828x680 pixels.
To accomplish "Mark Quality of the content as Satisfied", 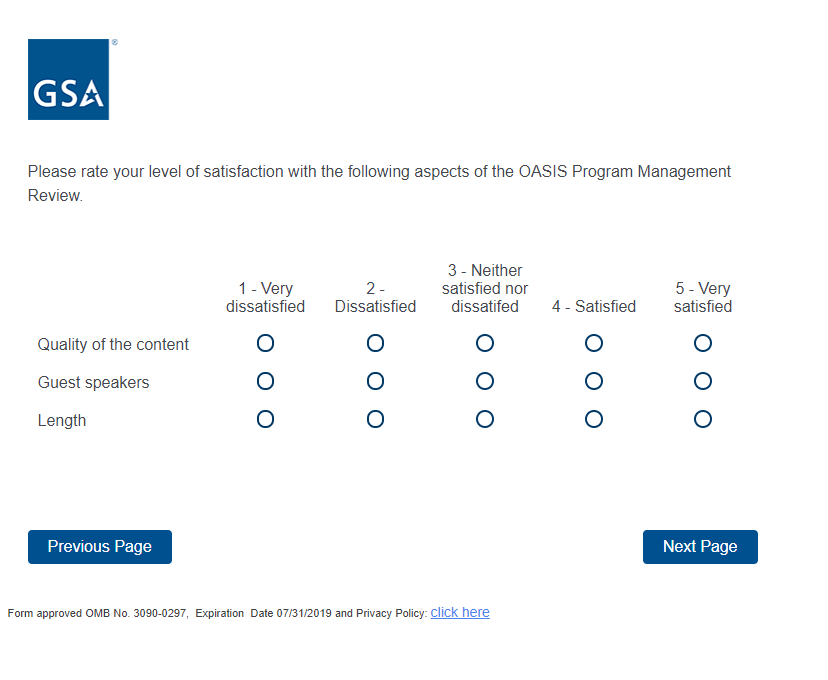I will point(594,343).
